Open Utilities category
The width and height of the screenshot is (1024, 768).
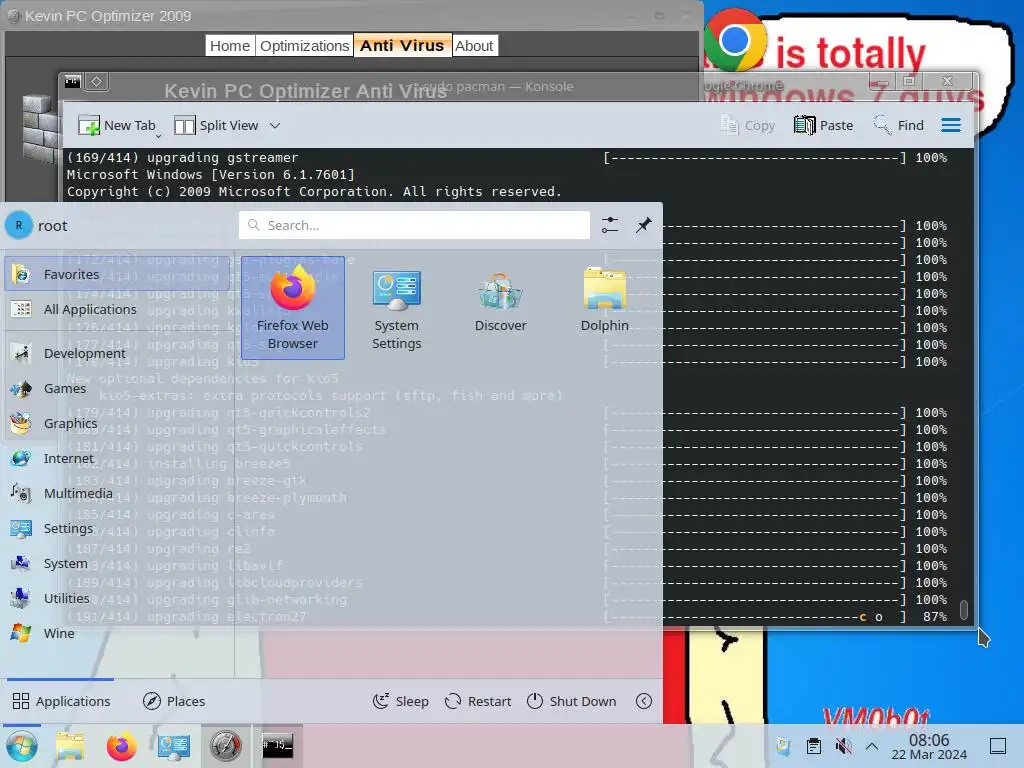(x=118, y=598)
